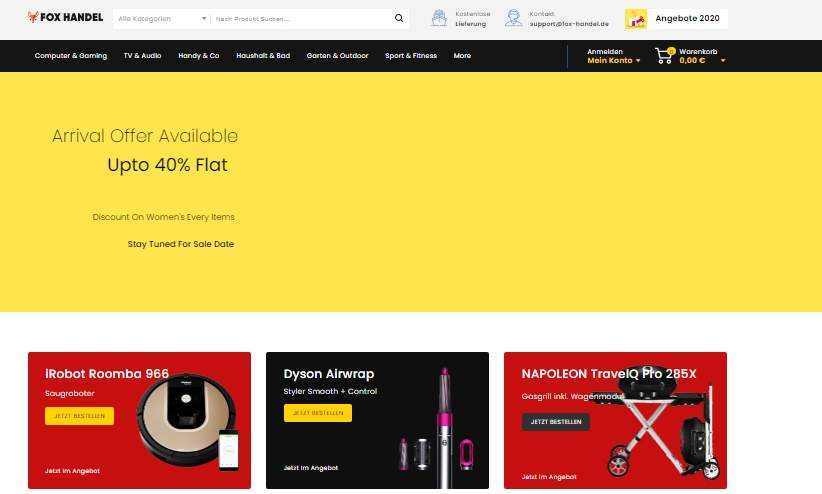Open the Haushalt & Bad menu

[x=263, y=56]
